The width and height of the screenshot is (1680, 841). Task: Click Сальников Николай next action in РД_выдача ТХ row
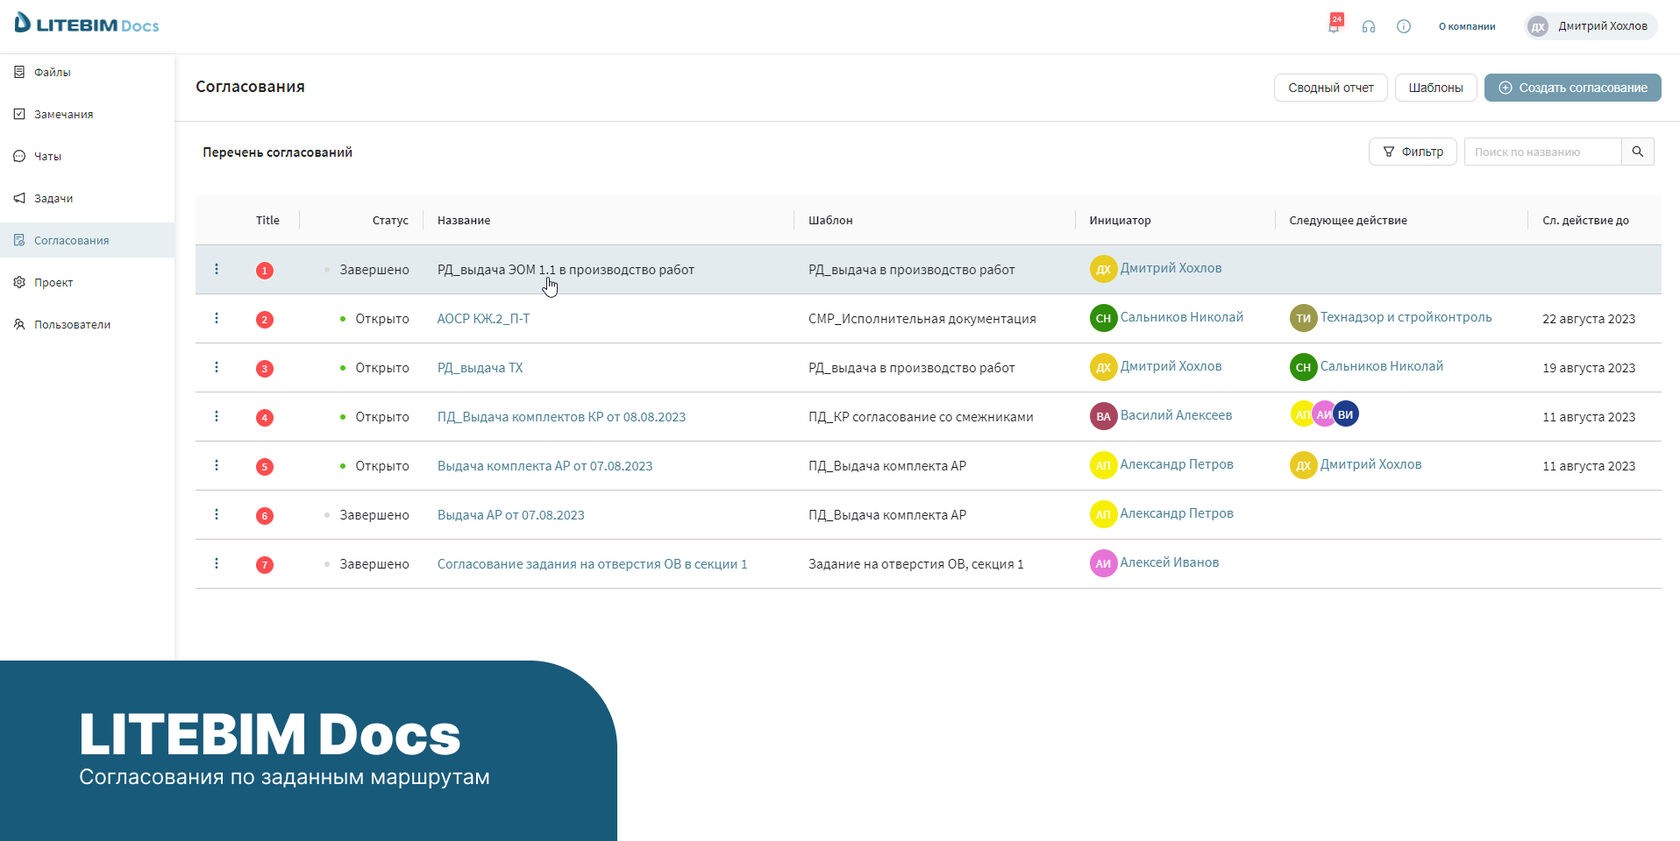1381,366
